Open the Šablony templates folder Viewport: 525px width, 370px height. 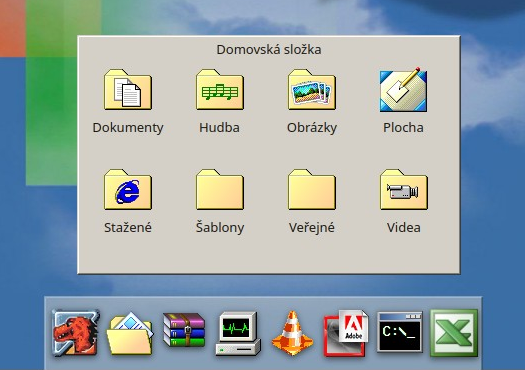tap(220, 190)
